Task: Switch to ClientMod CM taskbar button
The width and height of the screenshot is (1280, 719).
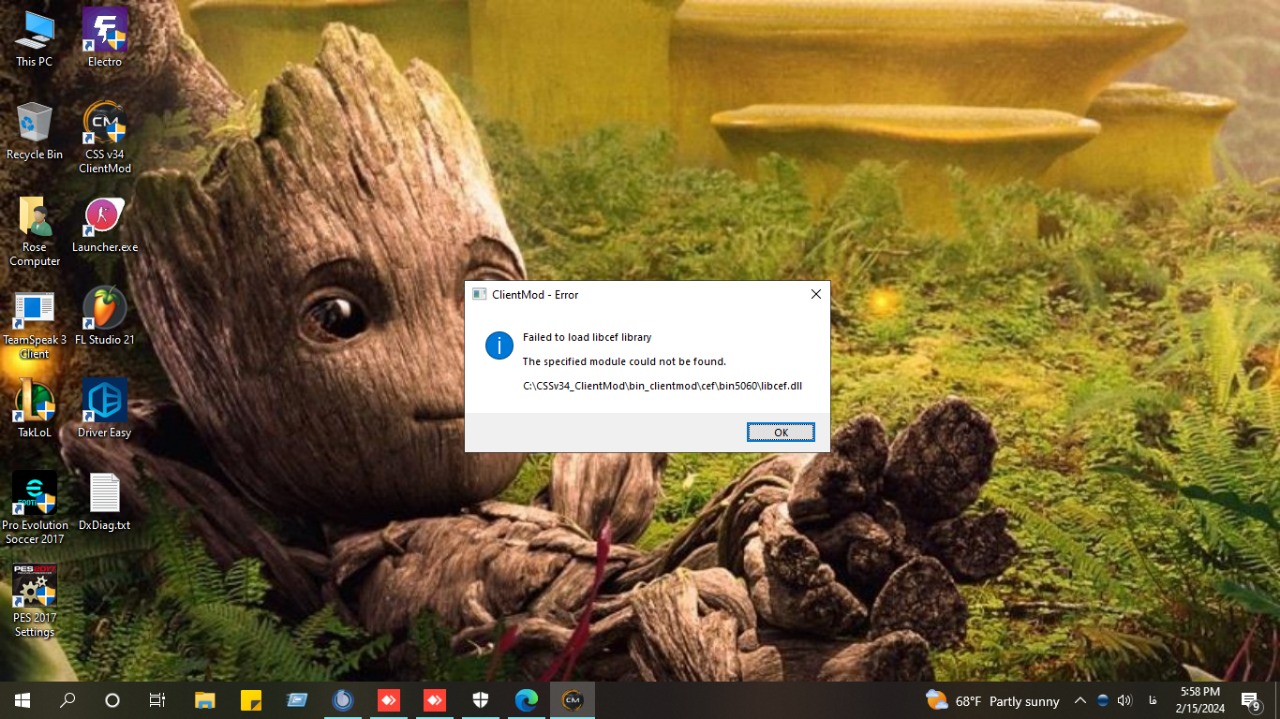Action: pyautogui.click(x=573, y=700)
